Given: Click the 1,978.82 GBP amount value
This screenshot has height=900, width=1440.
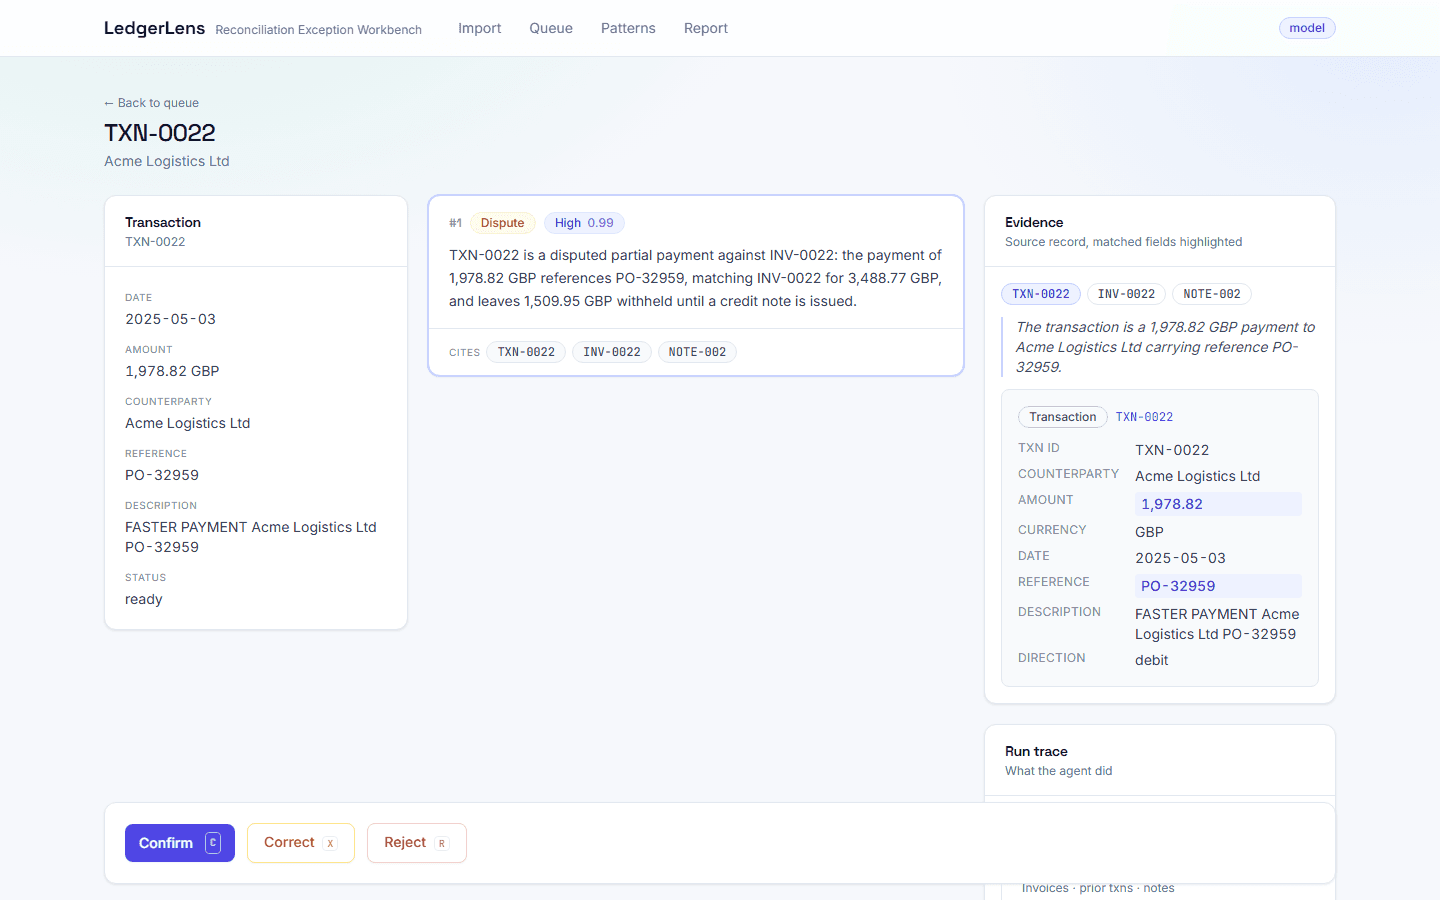Looking at the screenshot, I should pos(172,371).
